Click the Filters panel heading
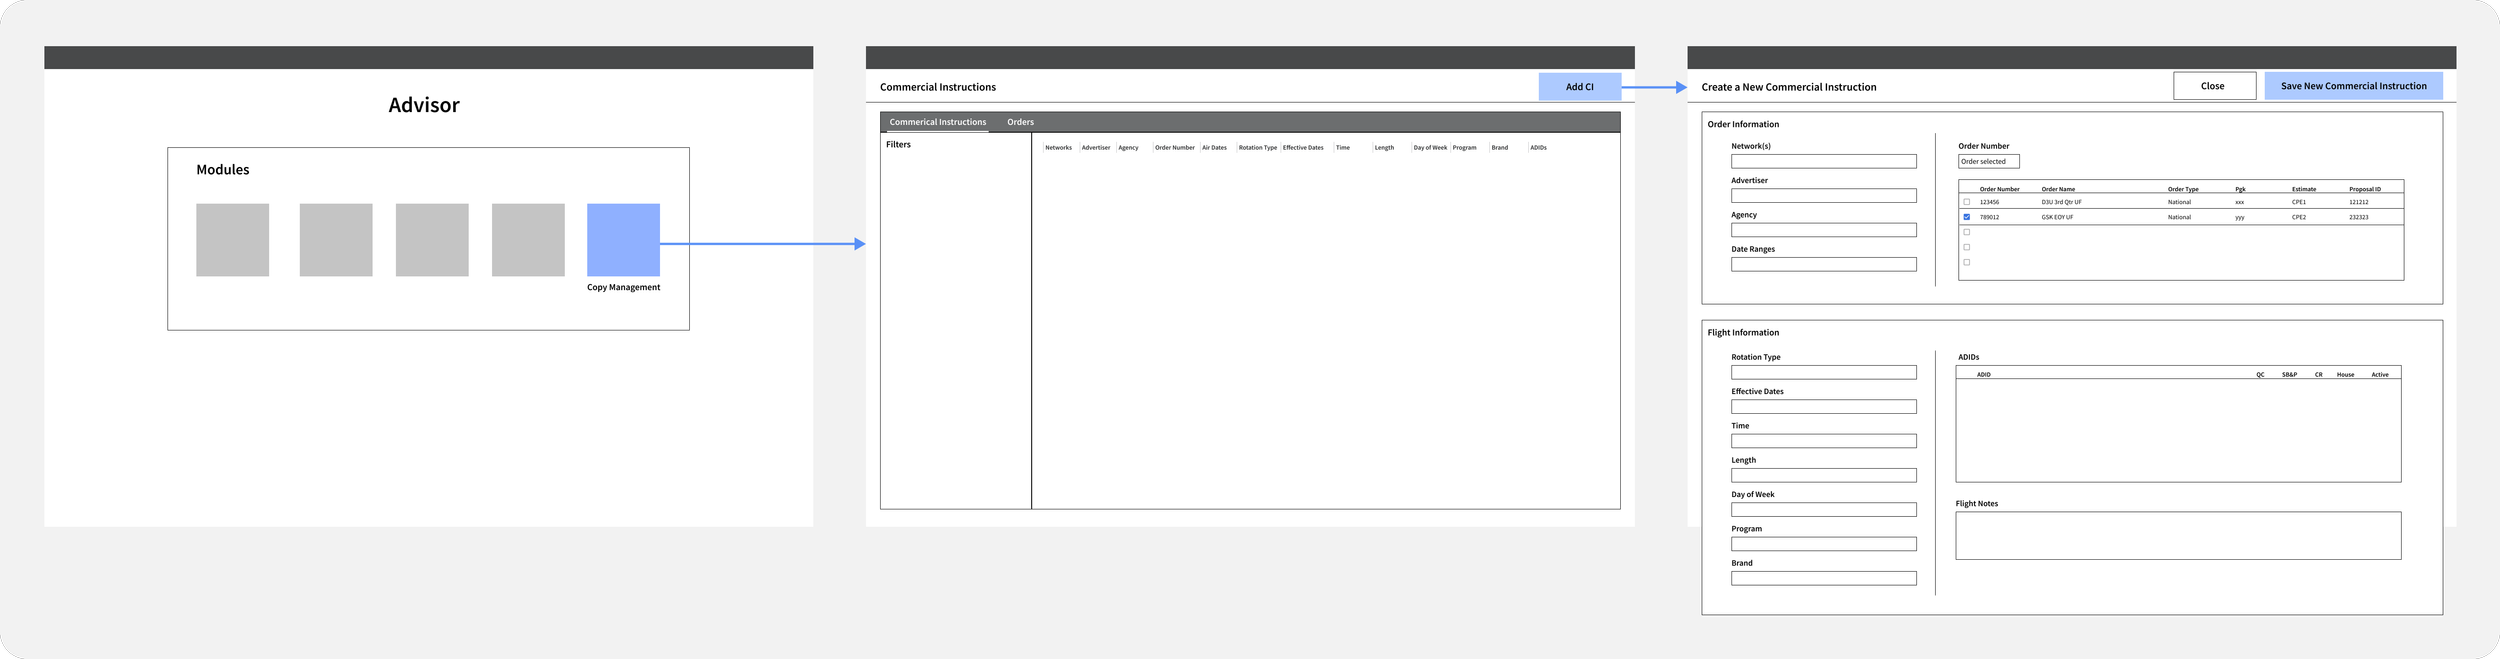Screen dimensions: 2500x659 click(x=898, y=145)
